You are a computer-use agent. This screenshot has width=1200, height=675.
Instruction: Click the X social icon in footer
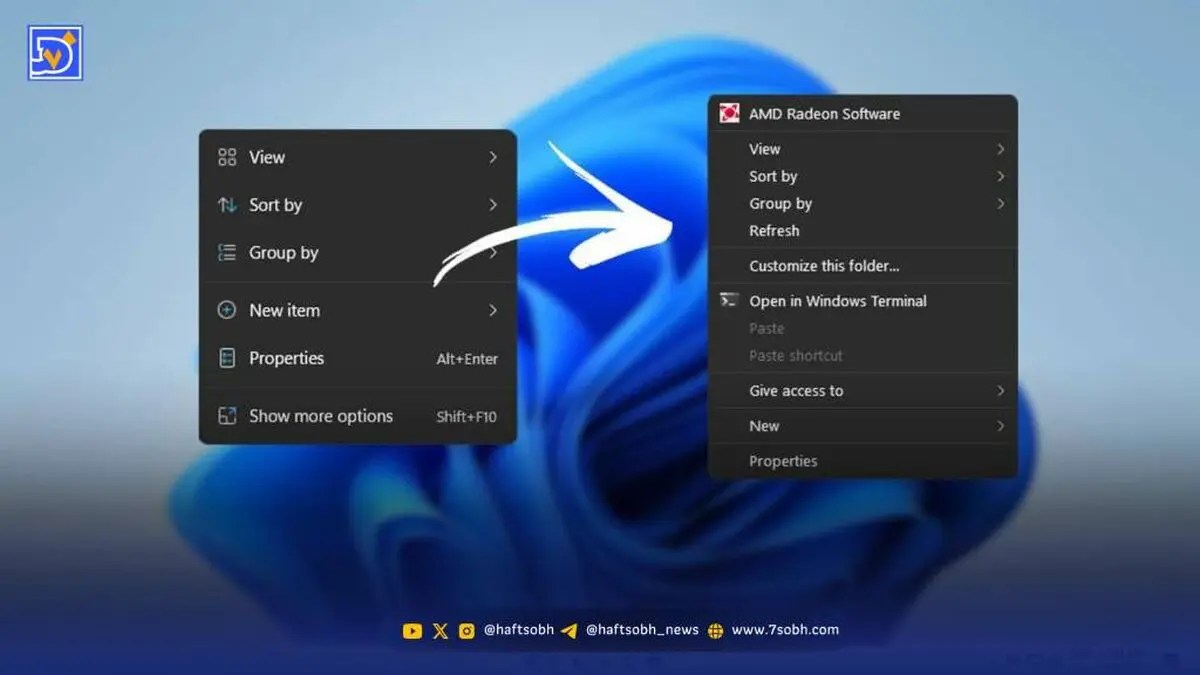[441, 631]
